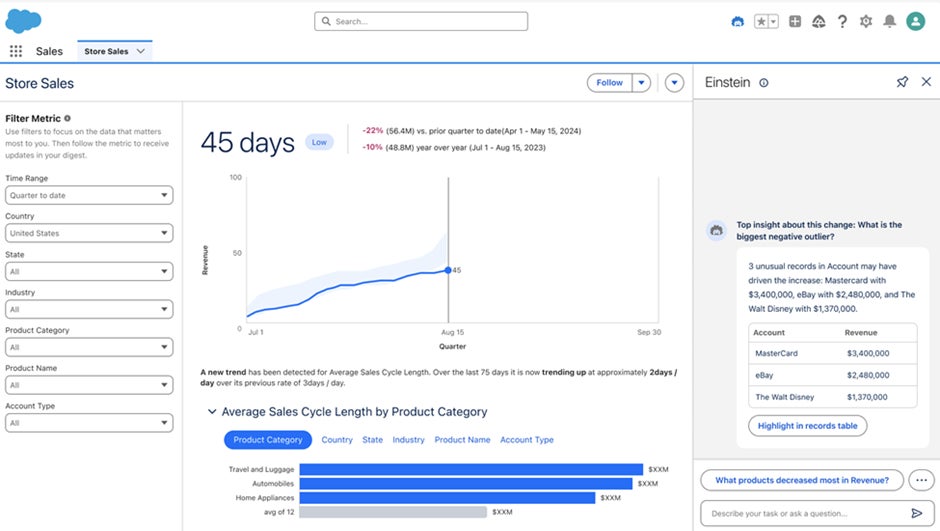Switch to the Industry breakdown tab
This screenshot has height=531, width=940.
[x=408, y=440]
